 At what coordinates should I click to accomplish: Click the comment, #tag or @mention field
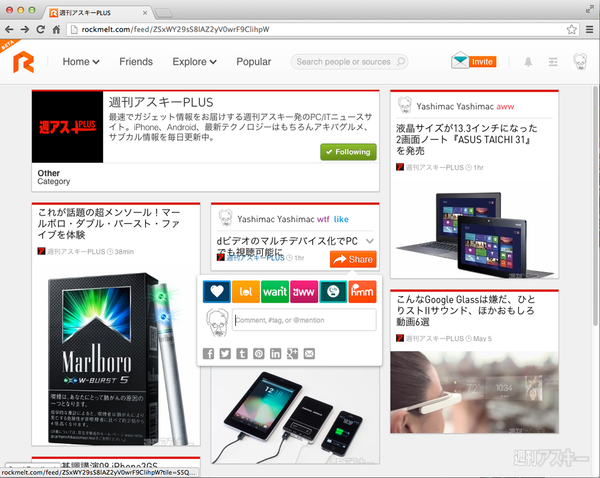304,320
